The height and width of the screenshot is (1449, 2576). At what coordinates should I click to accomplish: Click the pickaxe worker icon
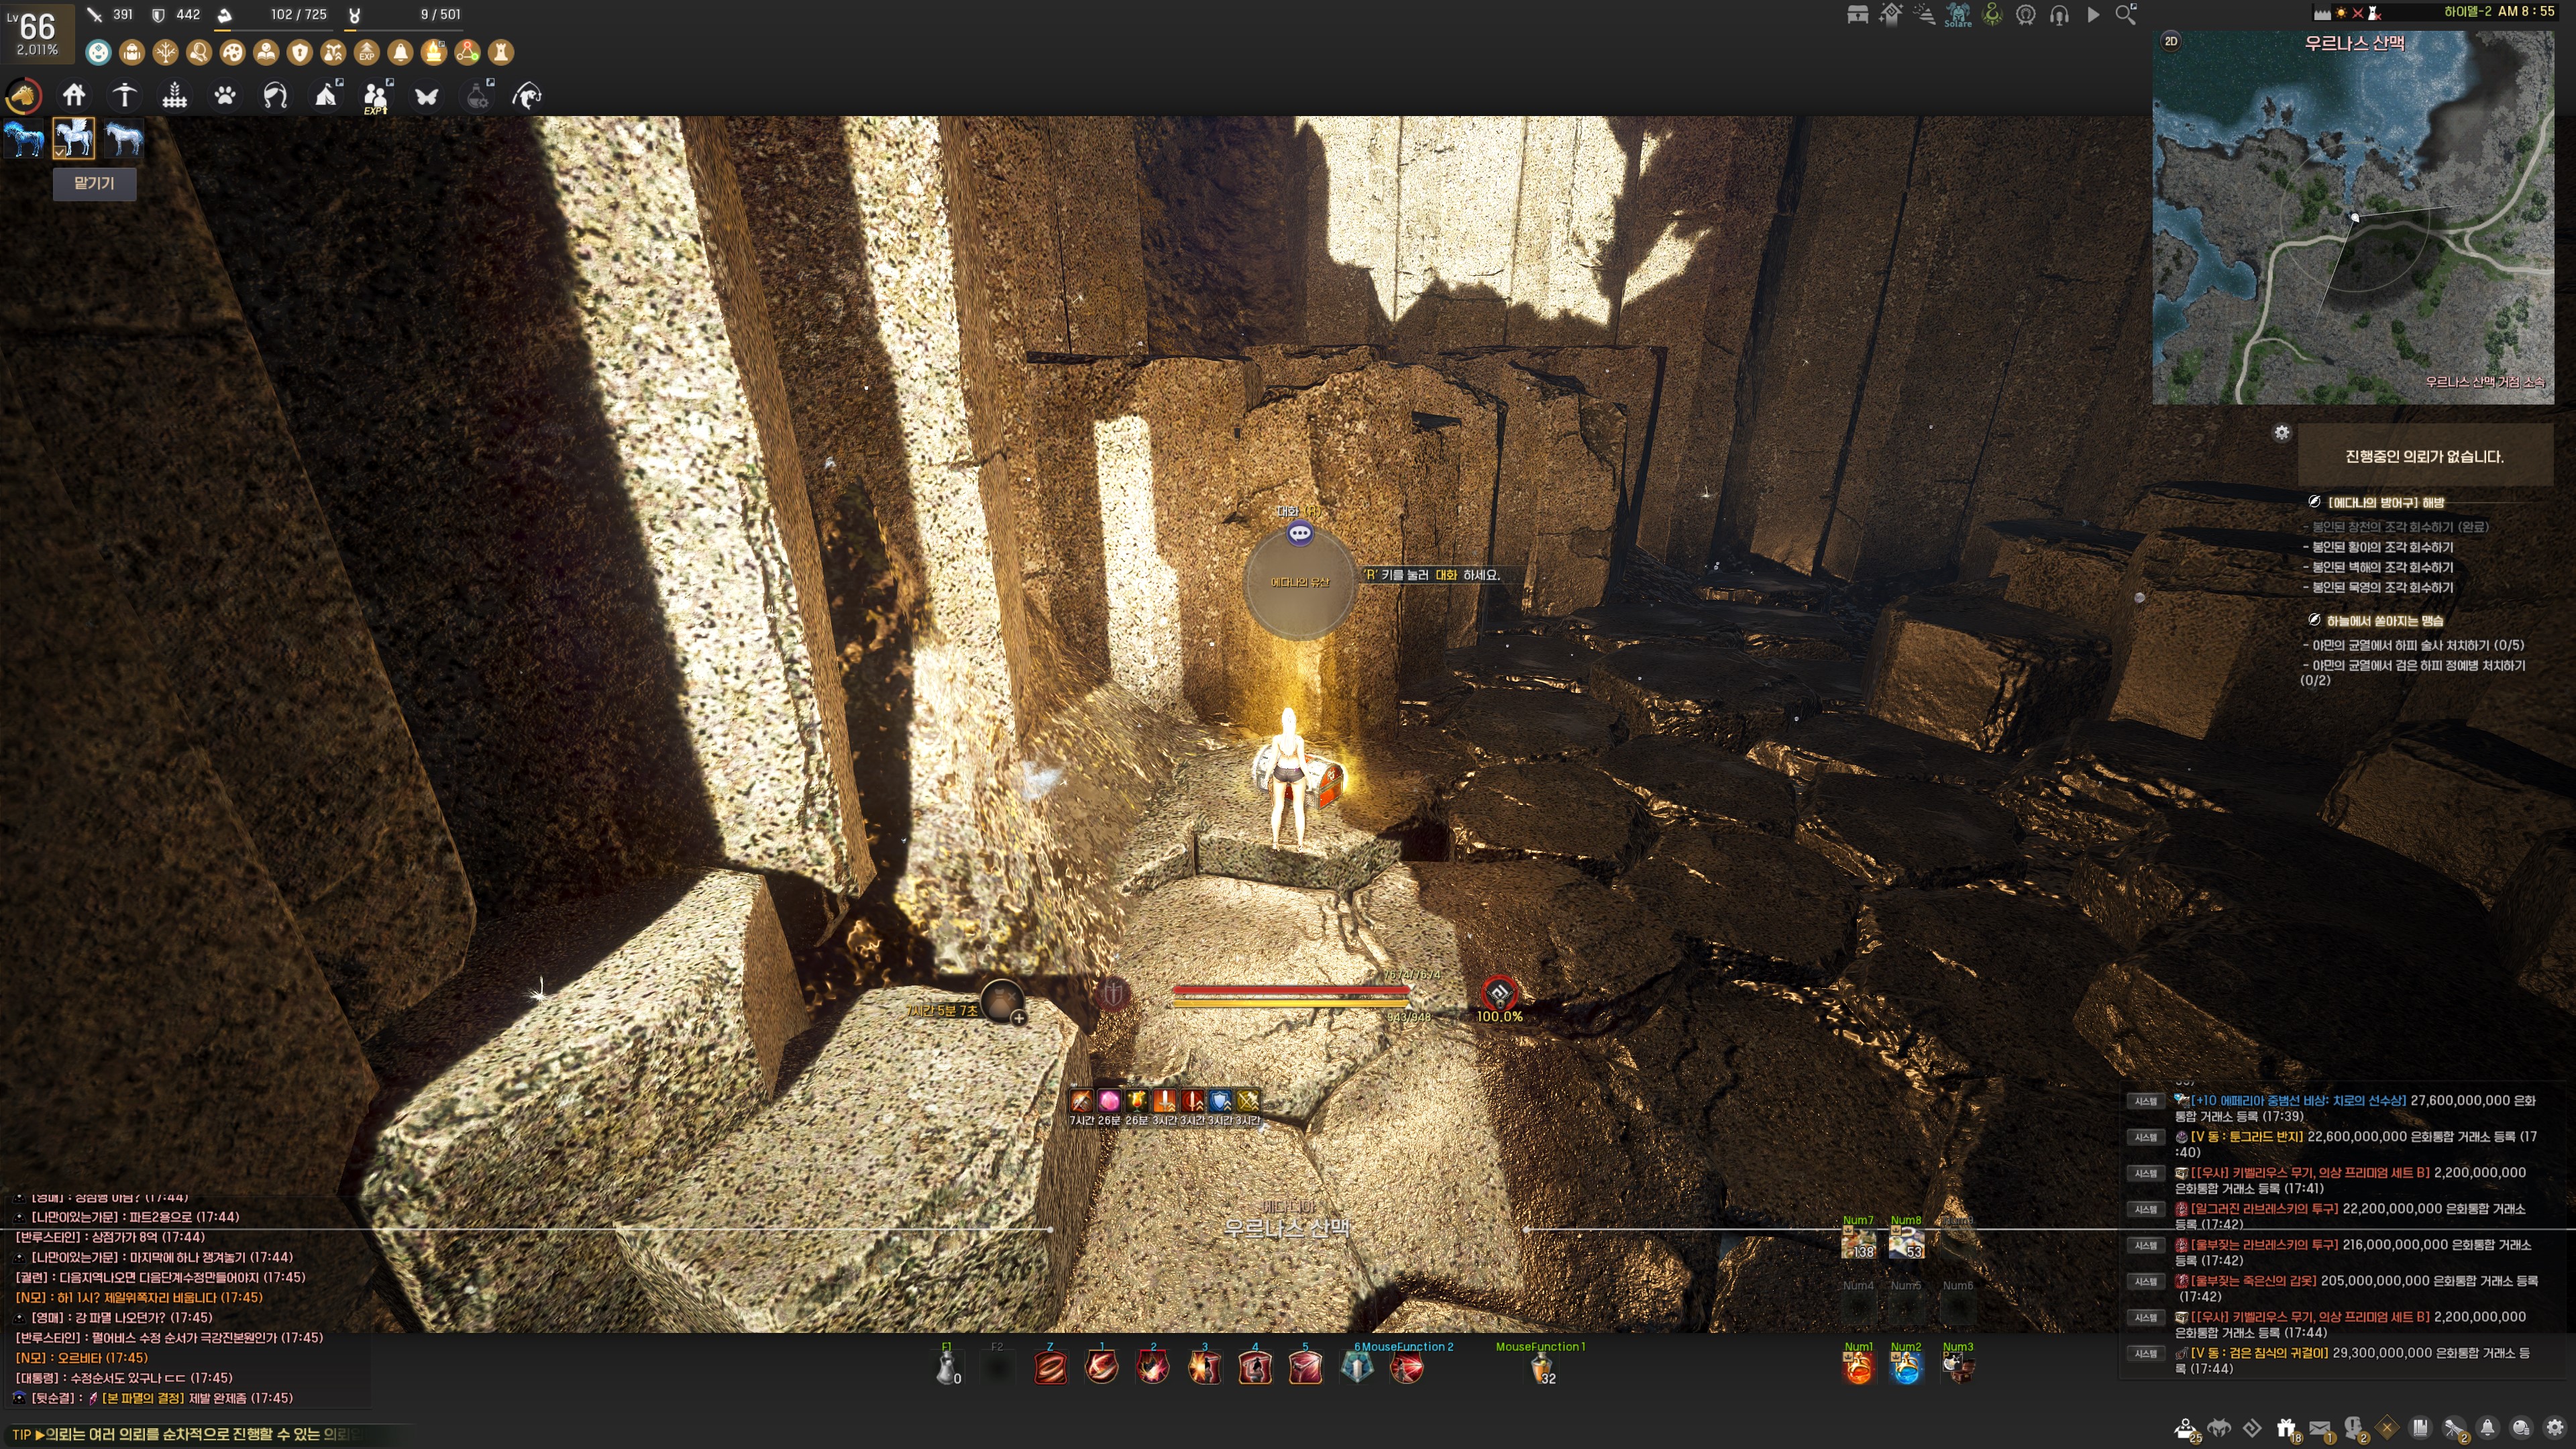coord(124,95)
